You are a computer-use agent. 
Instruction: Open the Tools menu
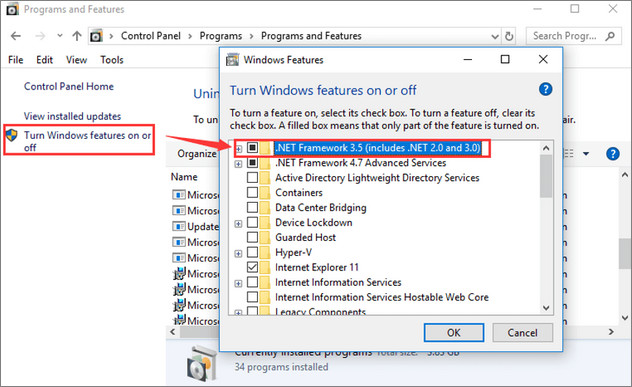coord(112,60)
